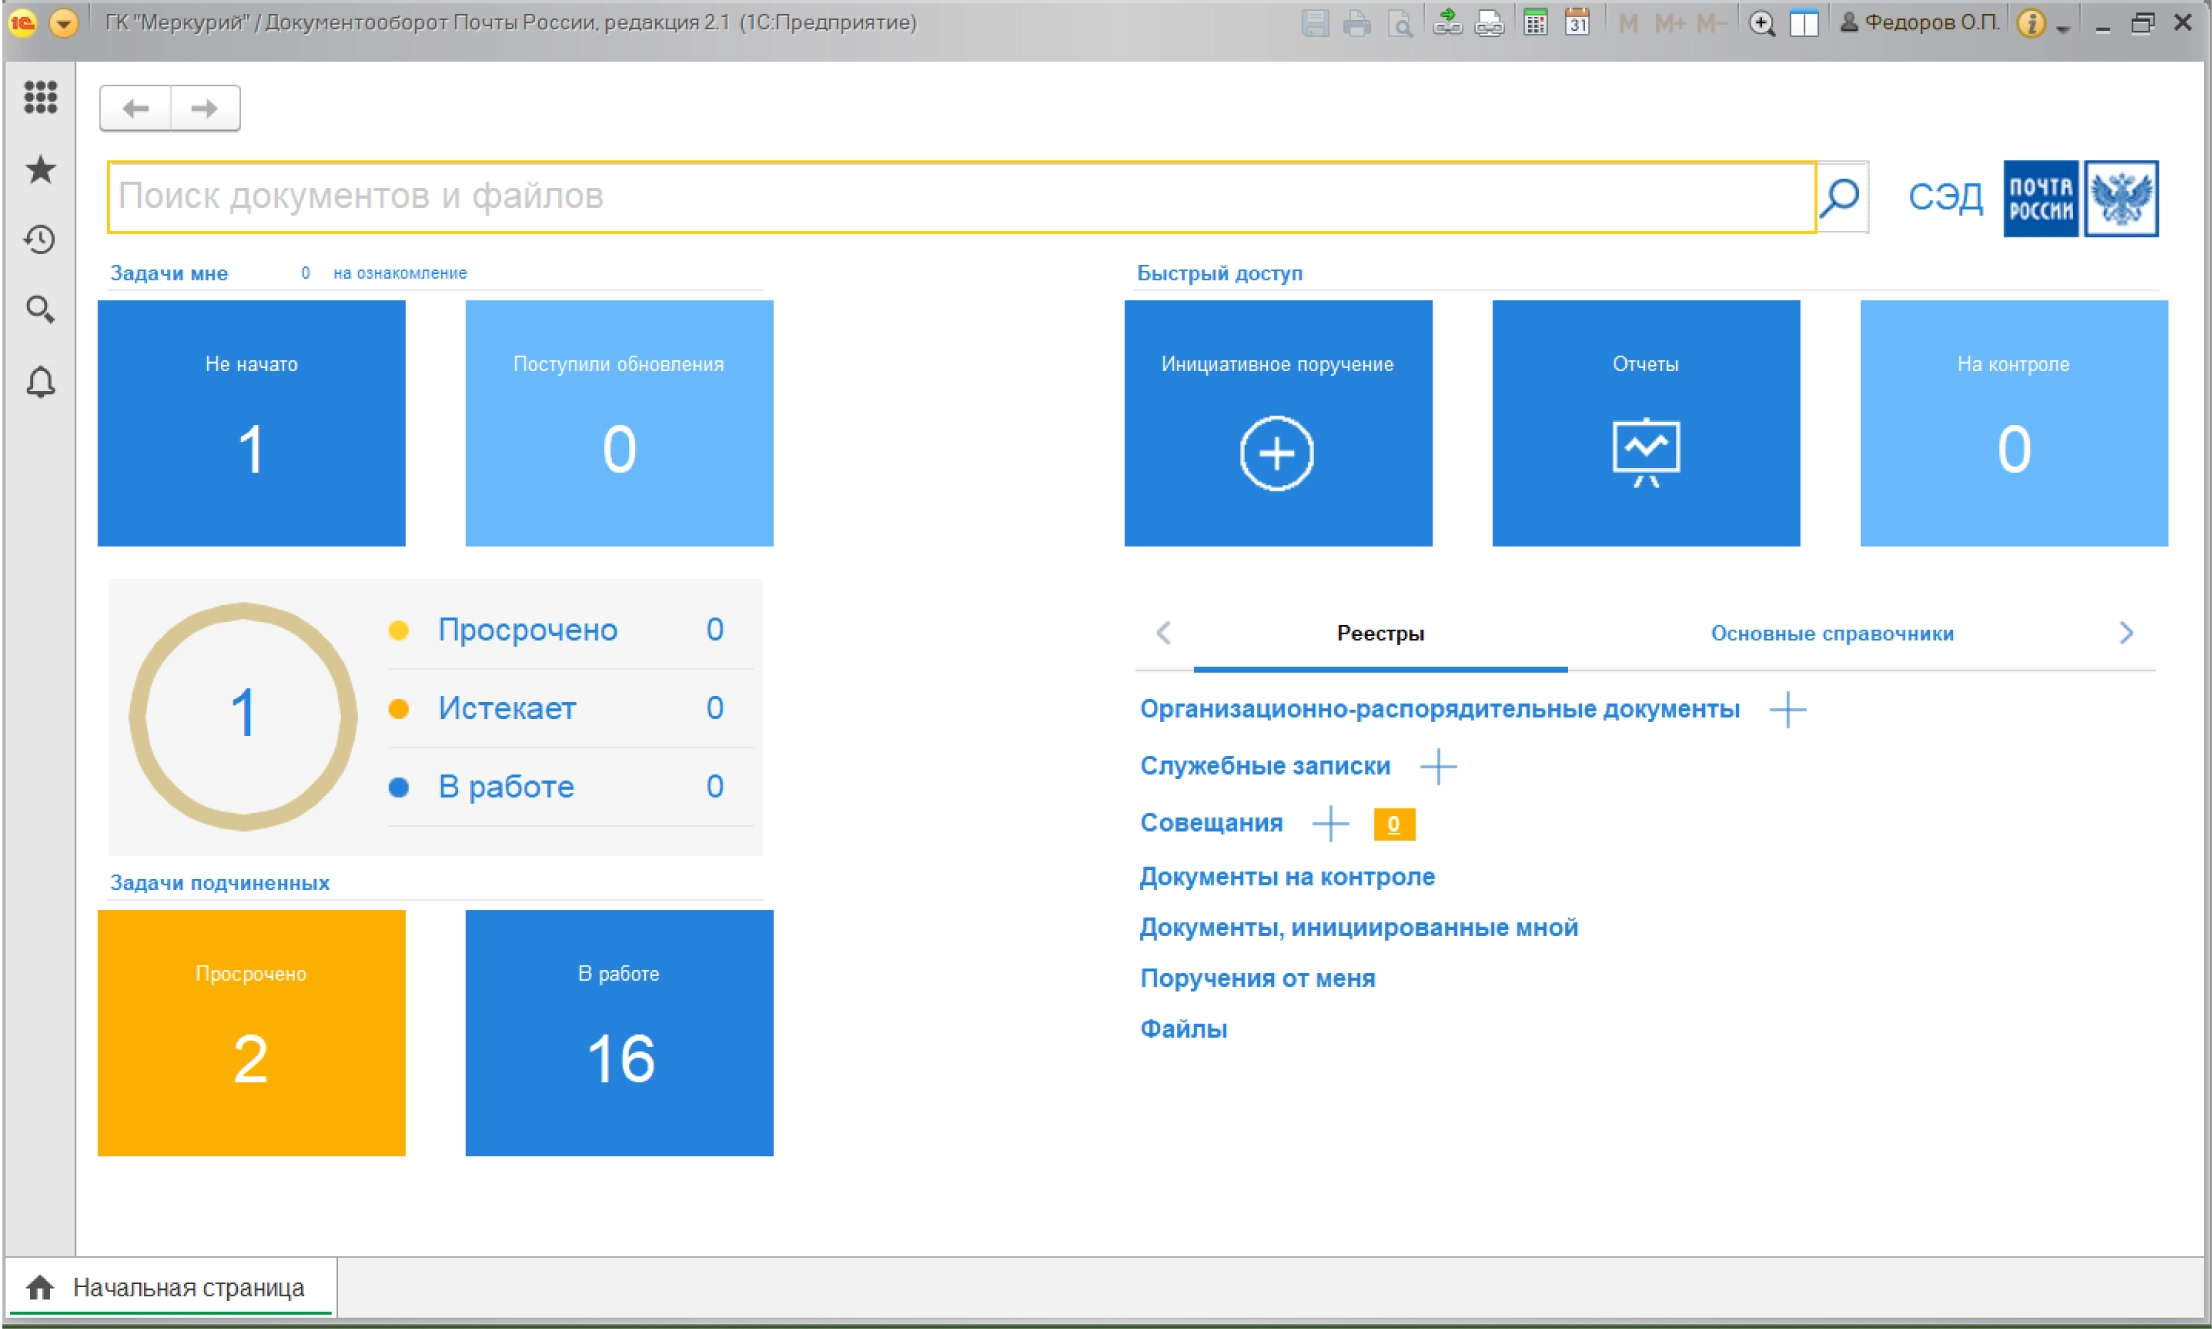Open Favorites via the star icon
The width and height of the screenshot is (2212, 1329).
[40, 170]
